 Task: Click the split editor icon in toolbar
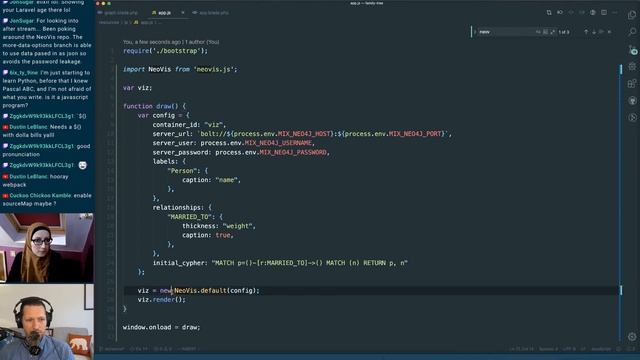604,13
